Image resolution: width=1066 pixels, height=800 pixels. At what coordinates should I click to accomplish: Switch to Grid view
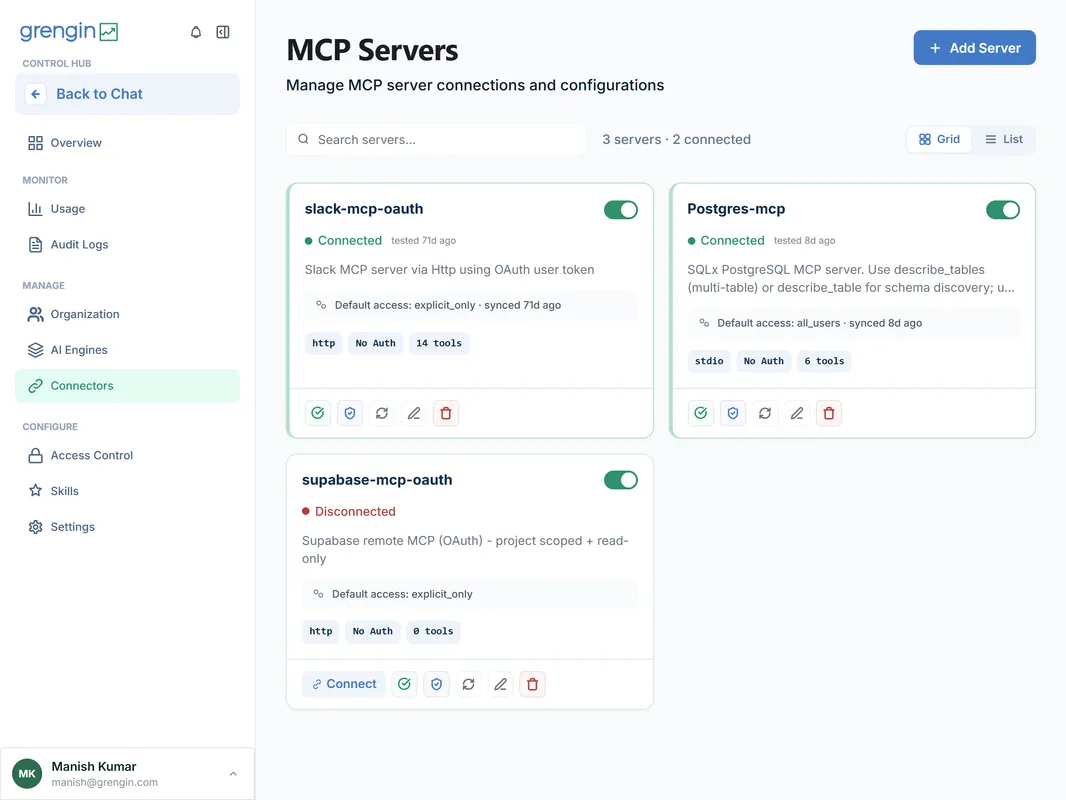pos(939,139)
